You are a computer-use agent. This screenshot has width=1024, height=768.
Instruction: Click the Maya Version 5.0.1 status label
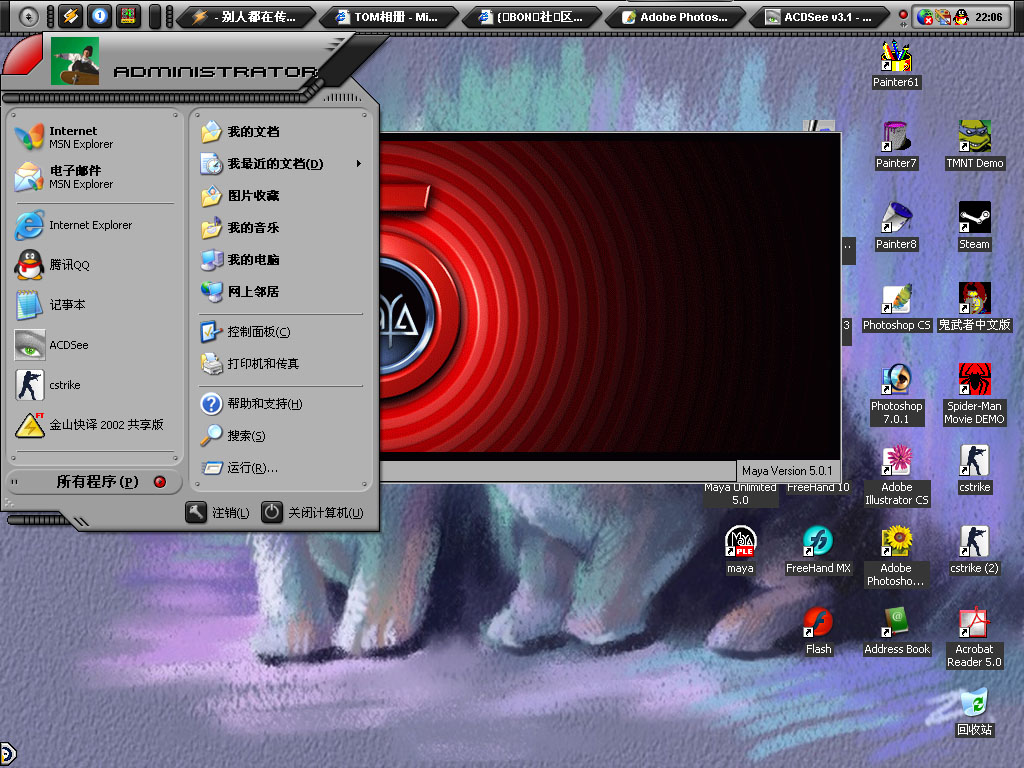787,471
